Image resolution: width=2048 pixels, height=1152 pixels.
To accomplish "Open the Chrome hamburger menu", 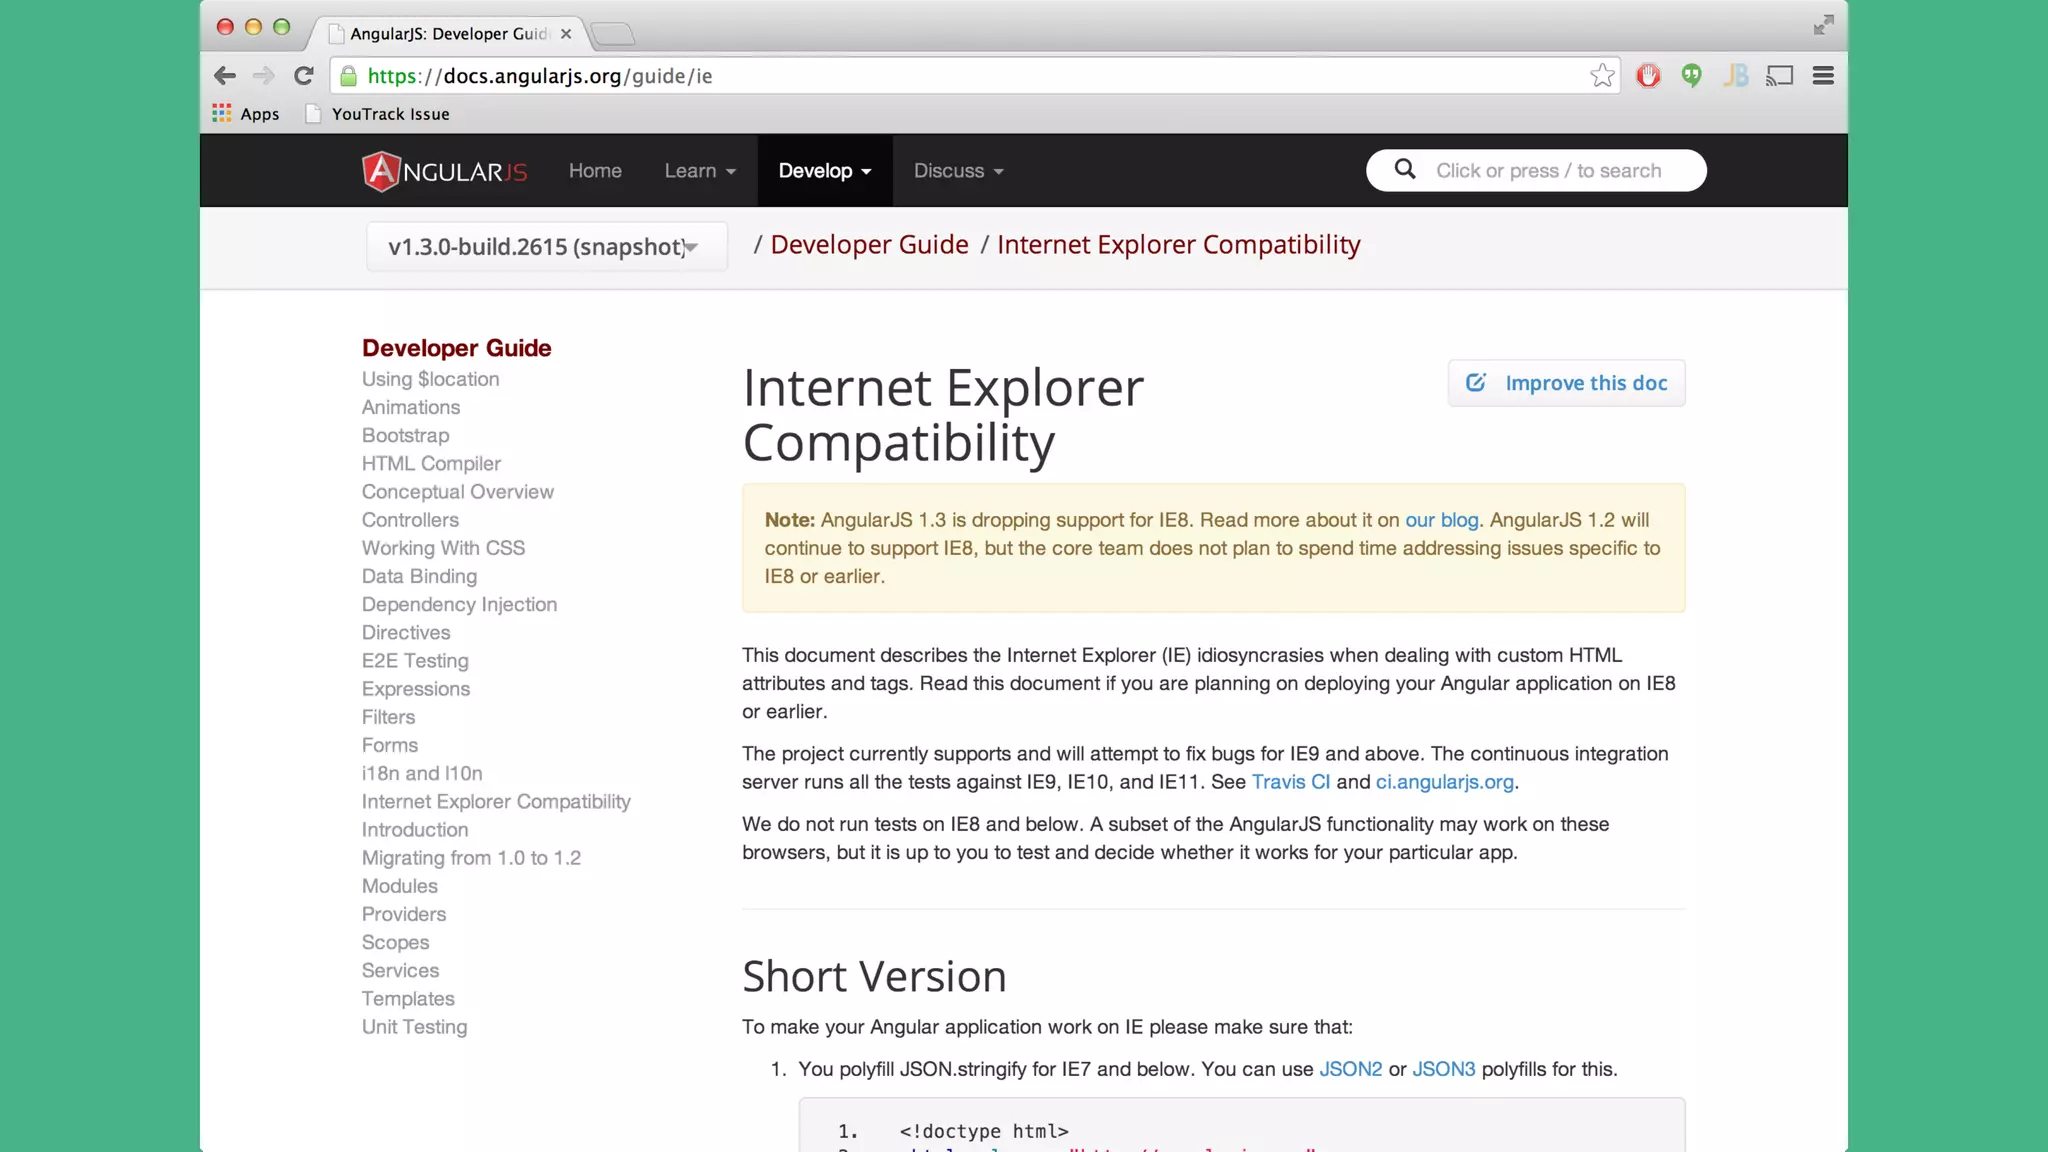I will [1823, 76].
